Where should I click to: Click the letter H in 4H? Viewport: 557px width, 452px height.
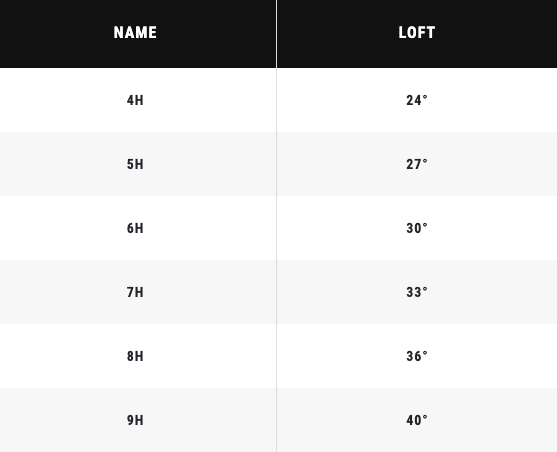click(x=140, y=101)
